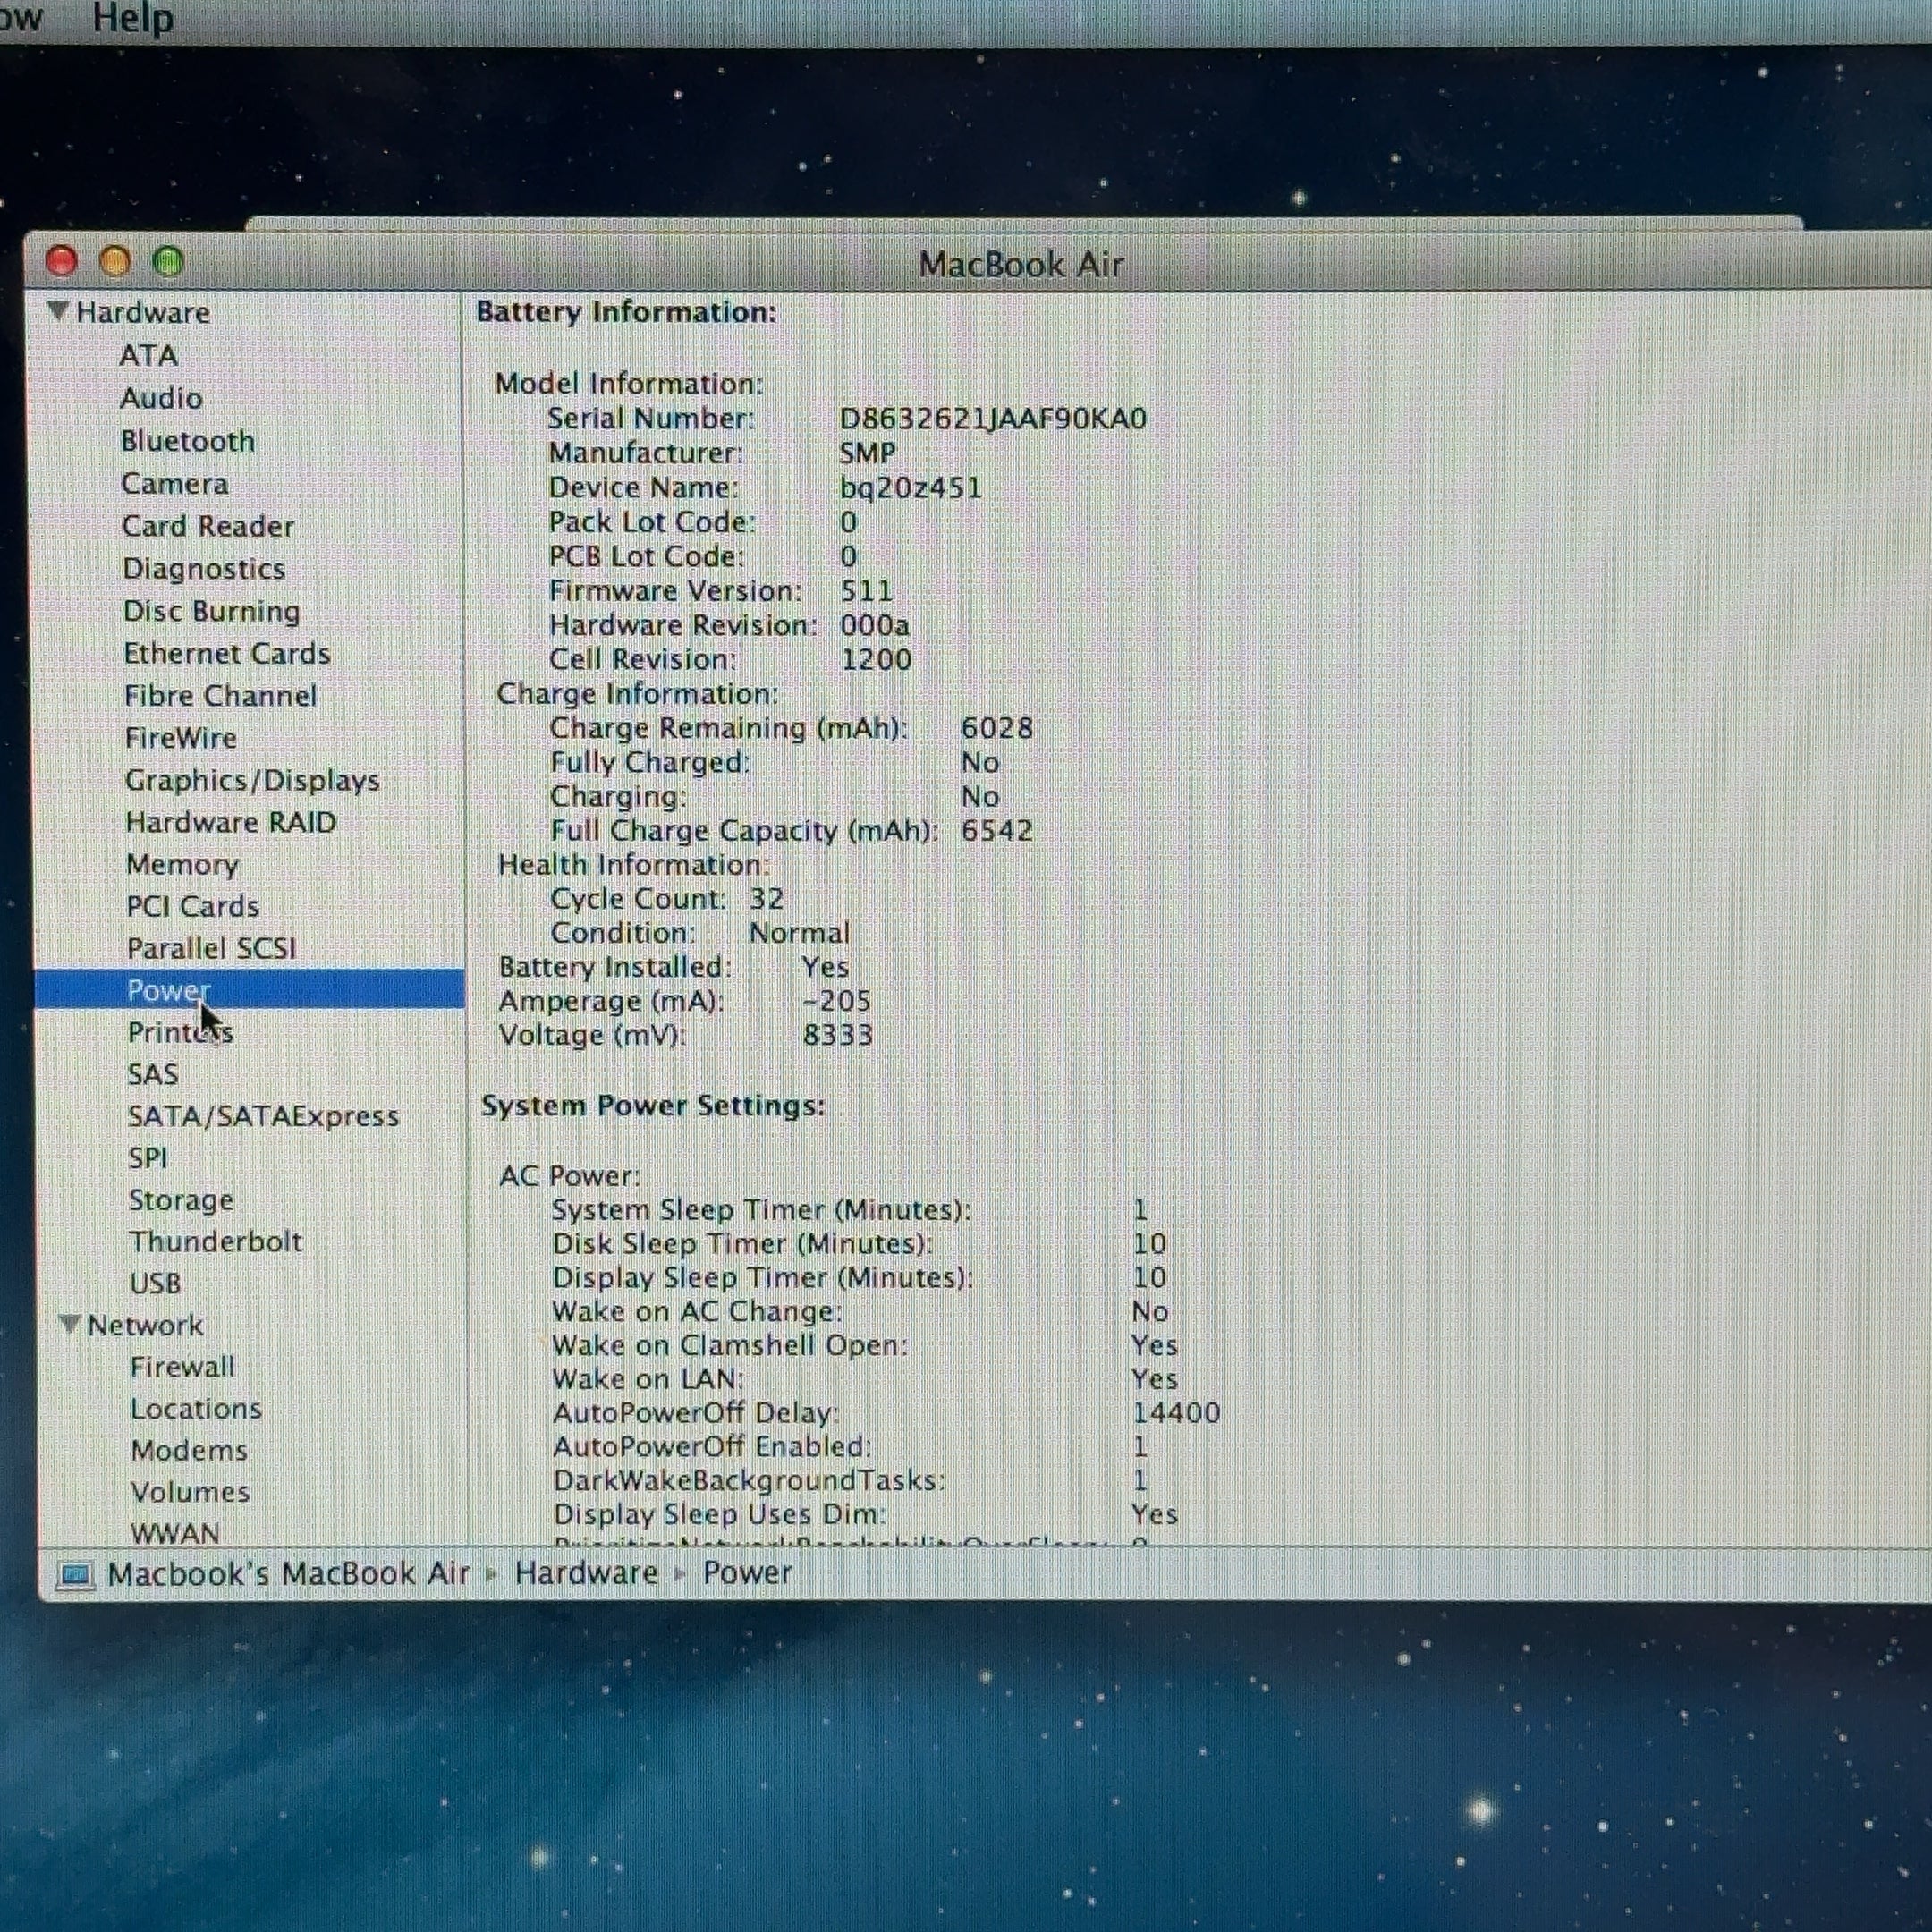Image resolution: width=1932 pixels, height=1932 pixels.
Task: Select Memory in the sidebar
Action: point(182,865)
